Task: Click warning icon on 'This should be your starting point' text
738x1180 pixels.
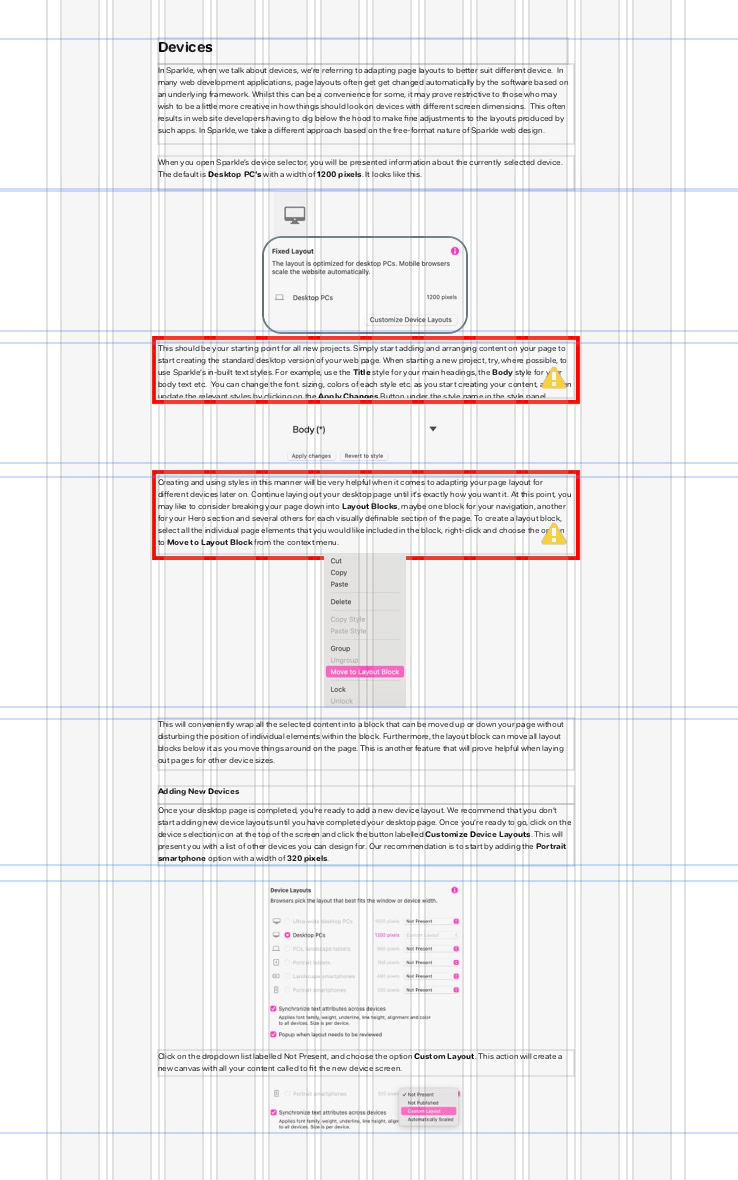Action: coord(554,378)
